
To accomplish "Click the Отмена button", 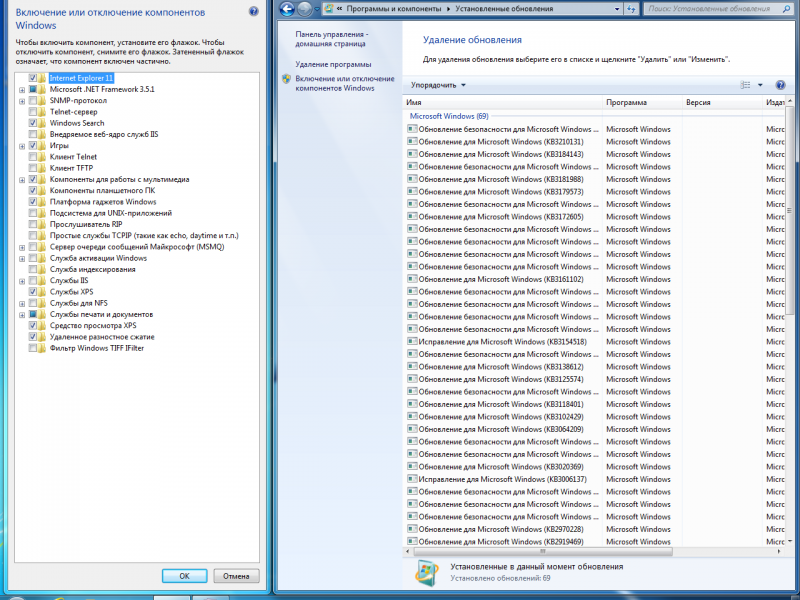I will click(x=236, y=576).
